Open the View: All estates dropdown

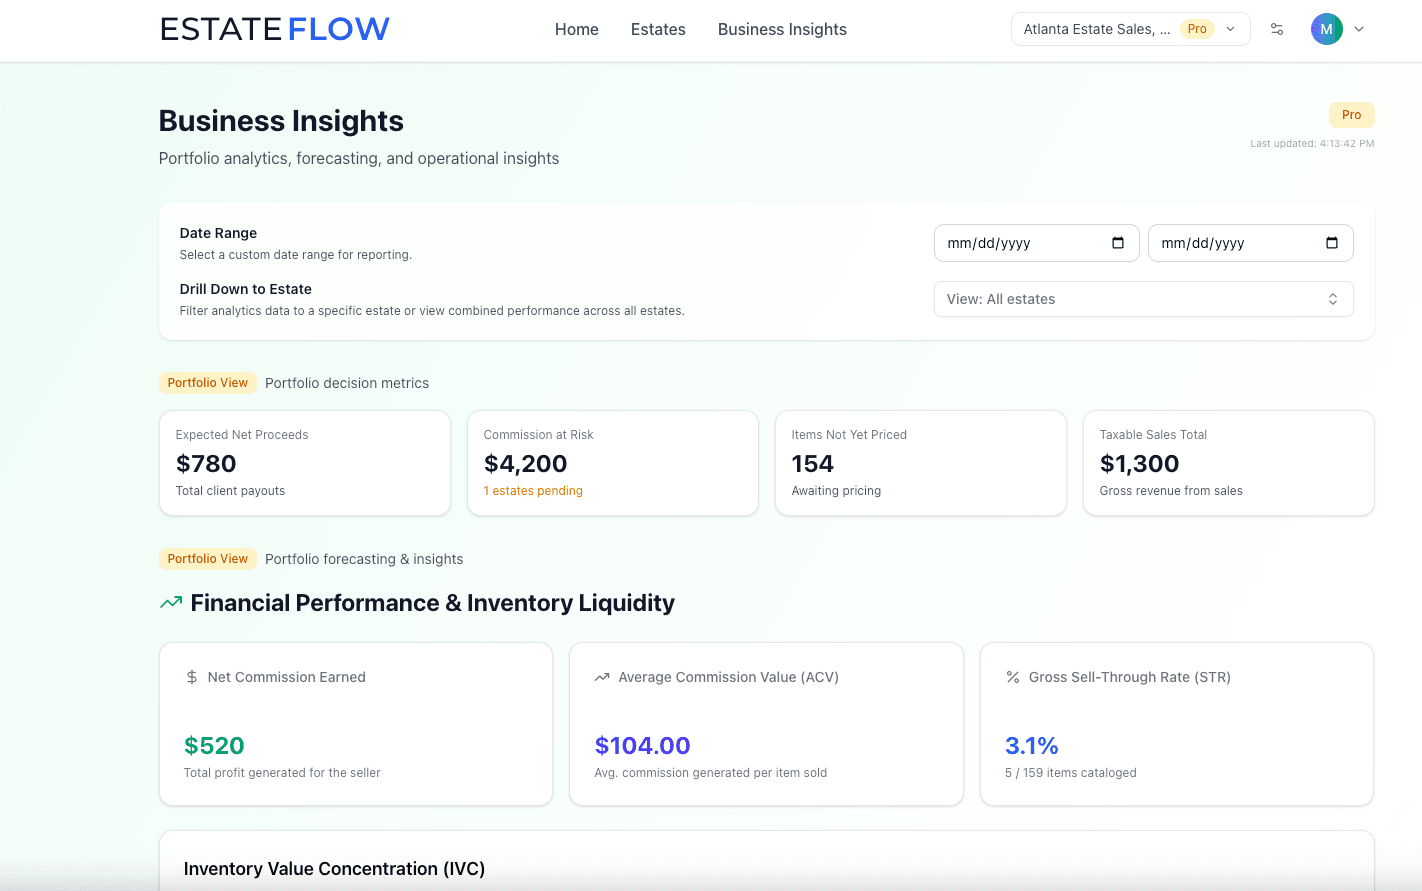[x=1143, y=299]
